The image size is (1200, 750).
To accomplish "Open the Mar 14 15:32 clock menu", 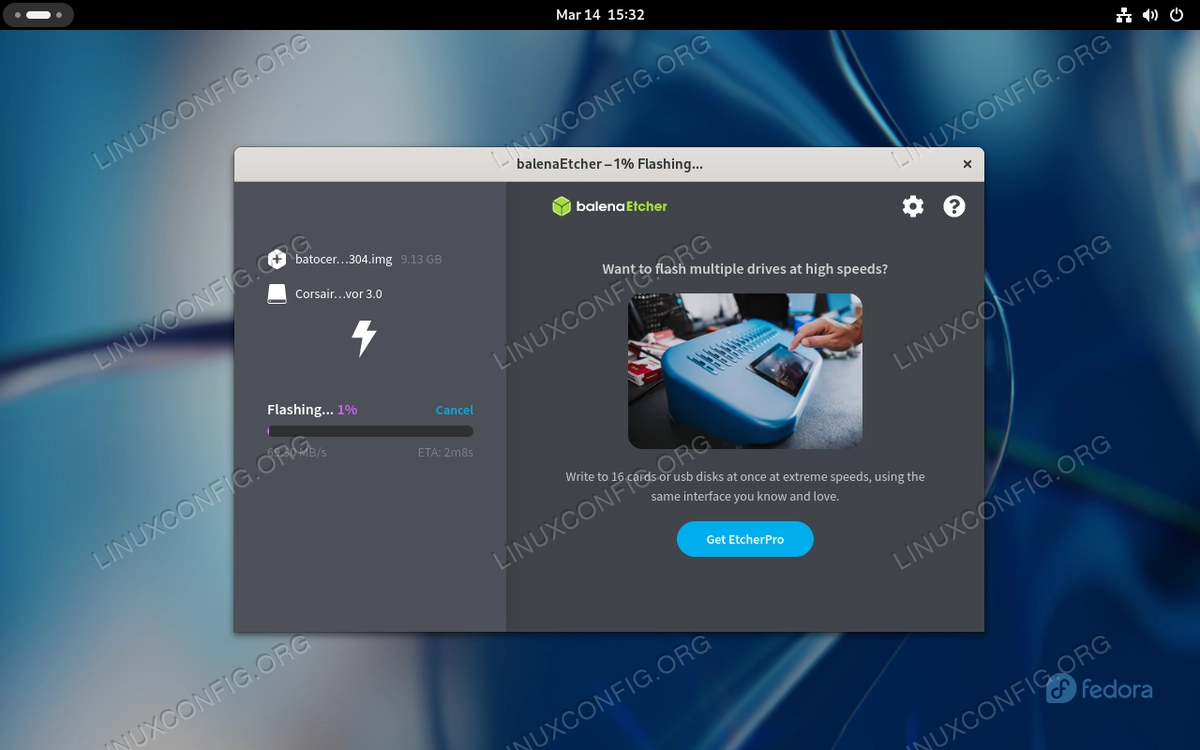I will [600, 15].
